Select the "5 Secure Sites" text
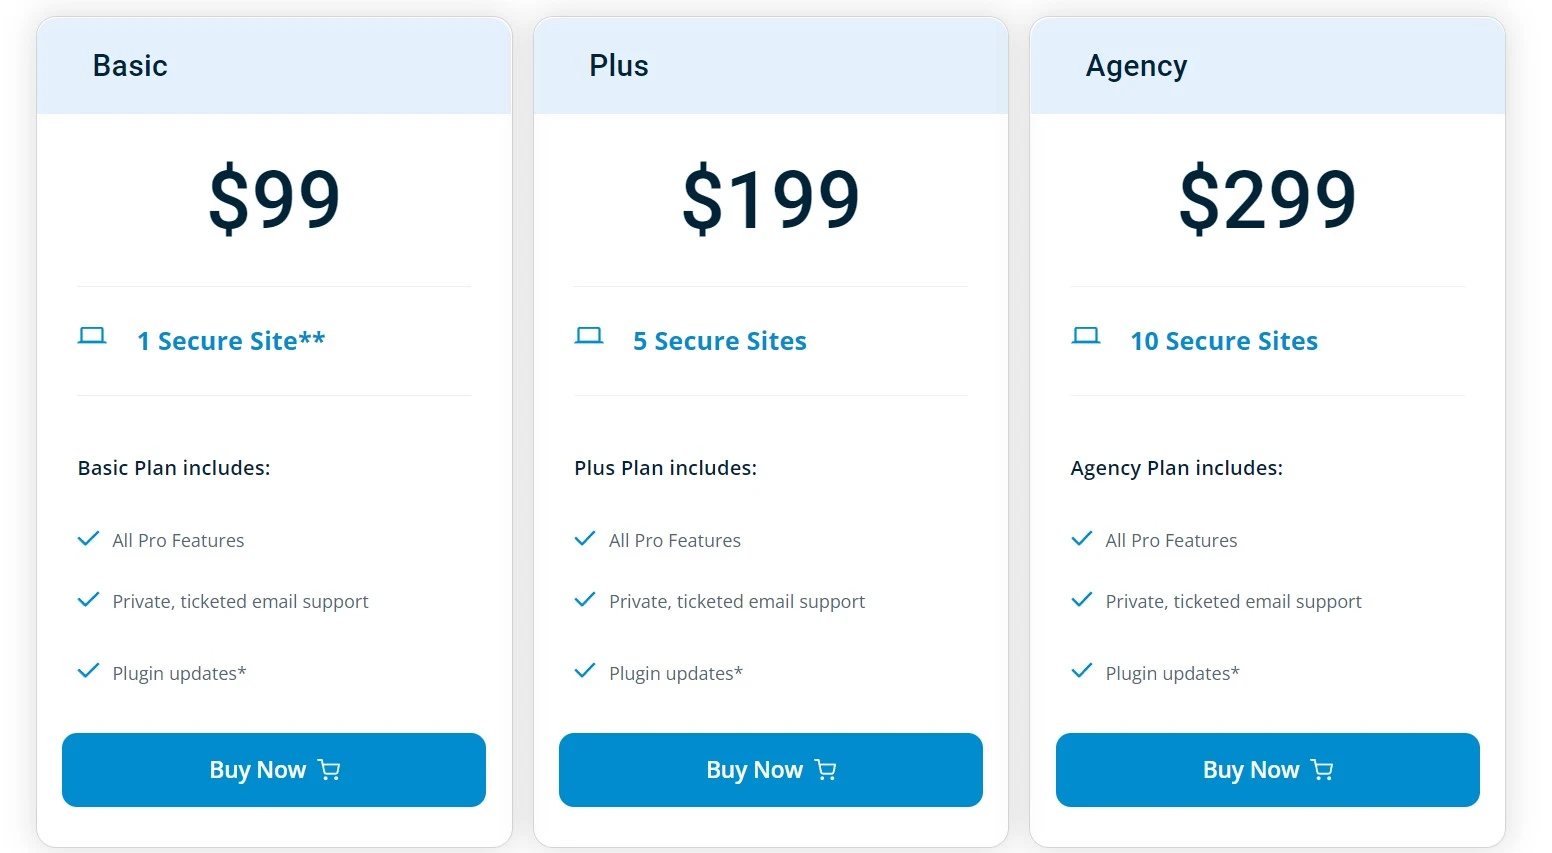Viewport: 1552px width, 853px height. 720,341
